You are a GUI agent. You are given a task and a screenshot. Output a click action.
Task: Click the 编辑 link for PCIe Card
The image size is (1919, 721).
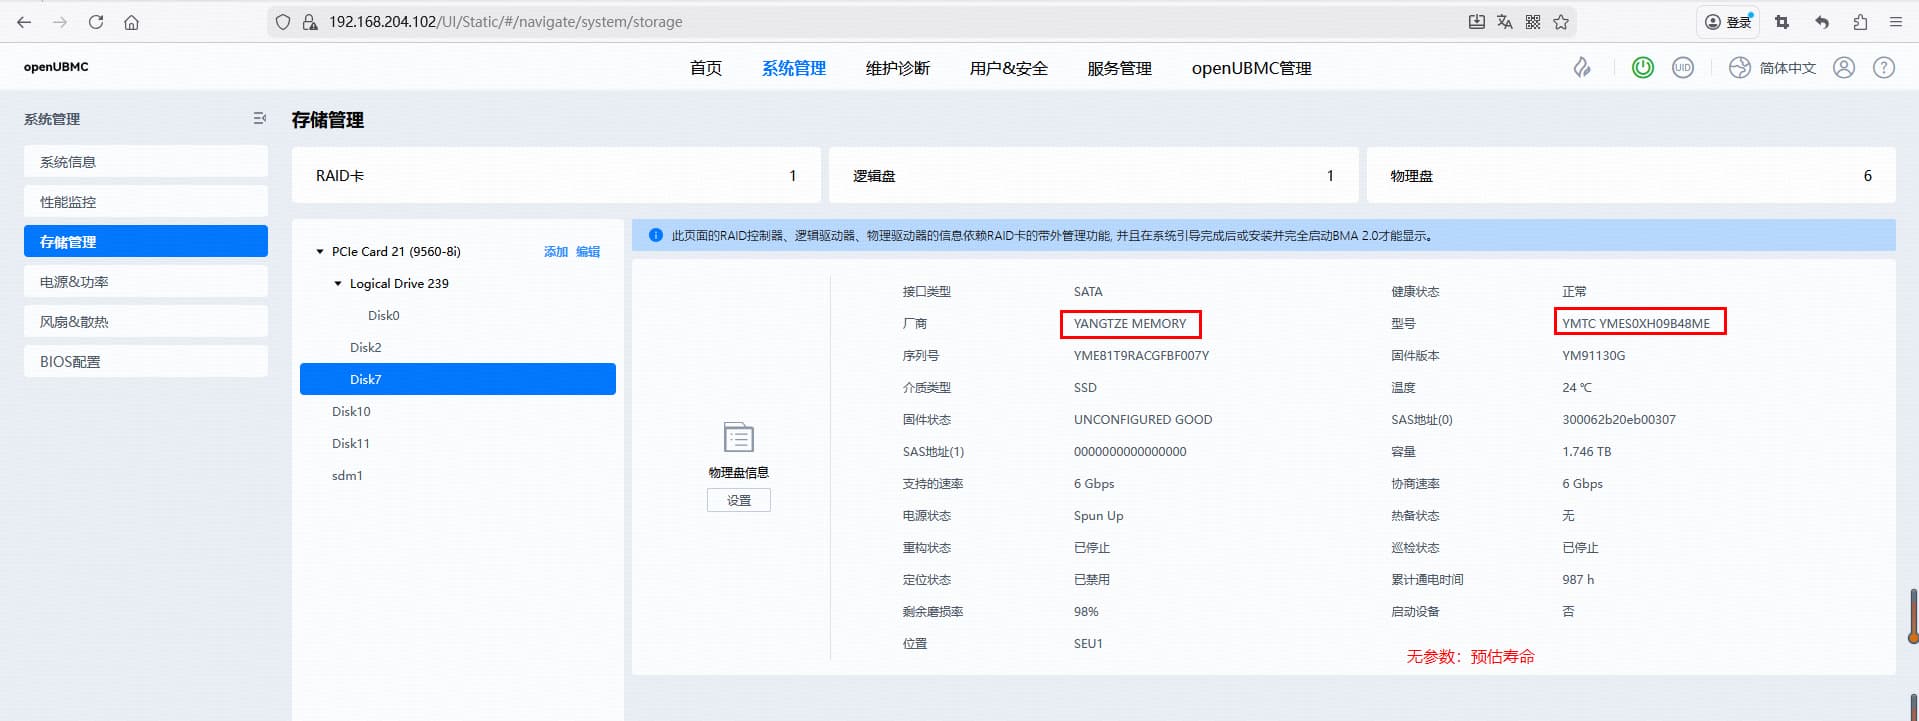[588, 252]
